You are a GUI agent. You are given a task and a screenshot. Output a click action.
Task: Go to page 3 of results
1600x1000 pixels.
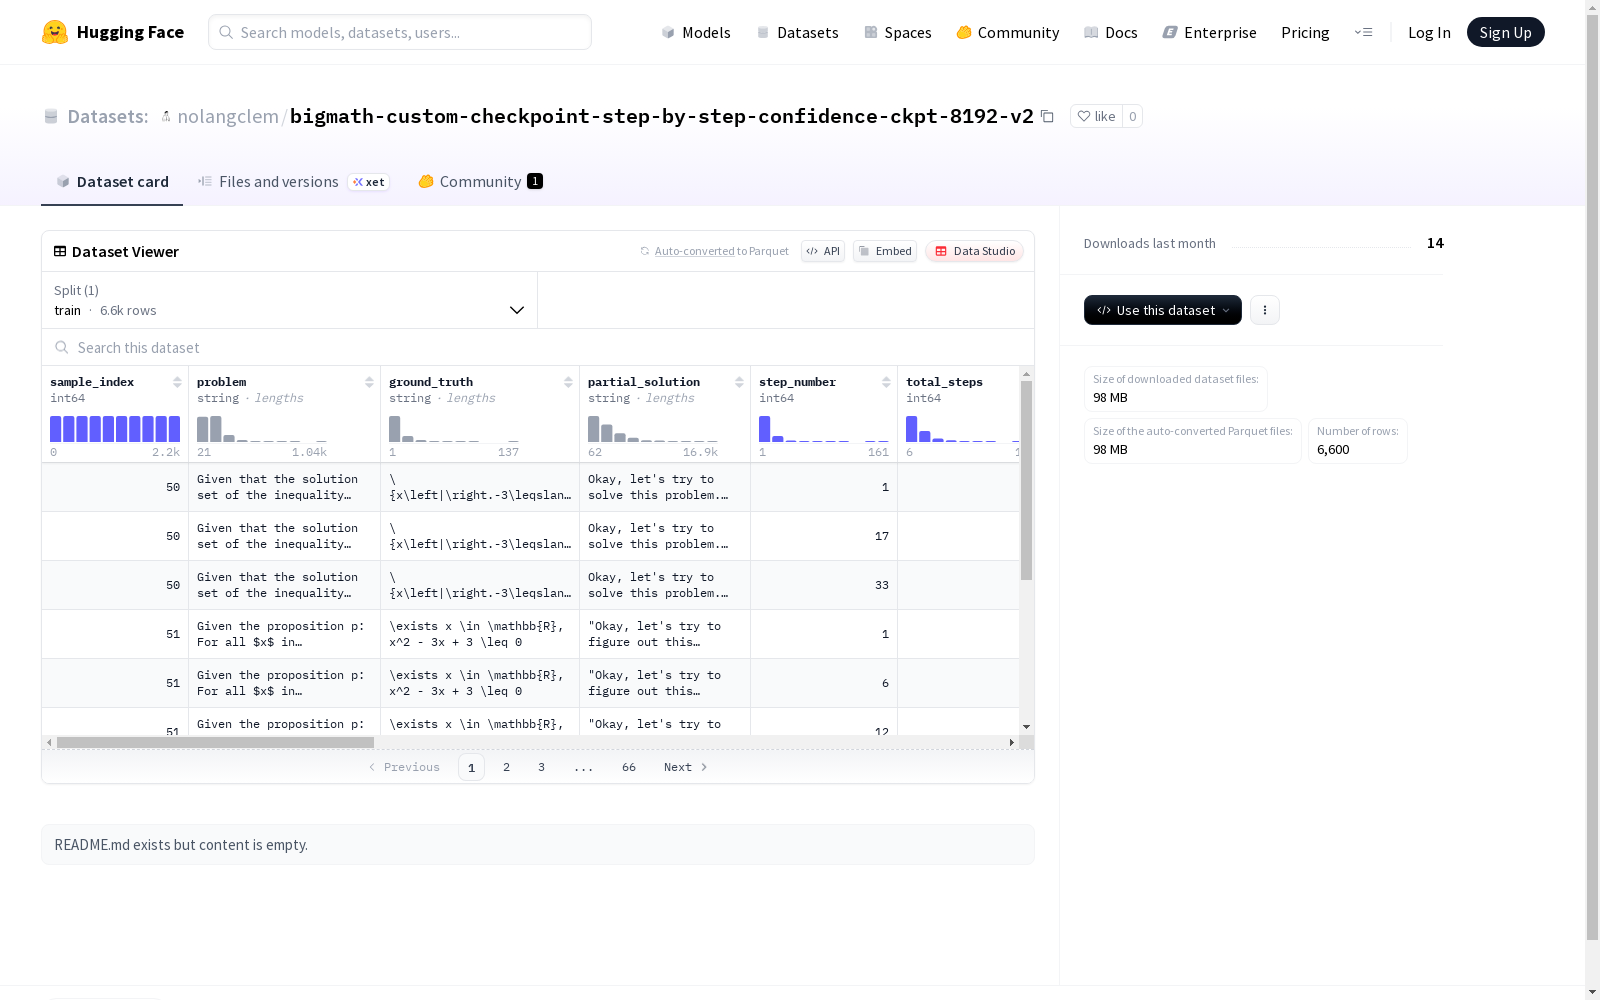[542, 767]
